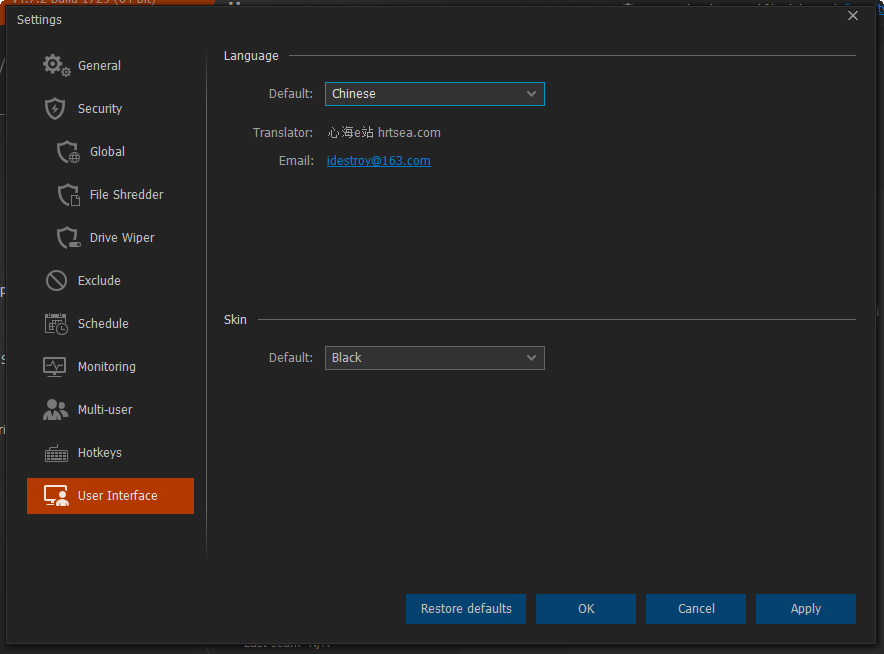Expand the Language Default dropdown arrow
The width and height of the screenshot is (884, 654).
point(531,94)
